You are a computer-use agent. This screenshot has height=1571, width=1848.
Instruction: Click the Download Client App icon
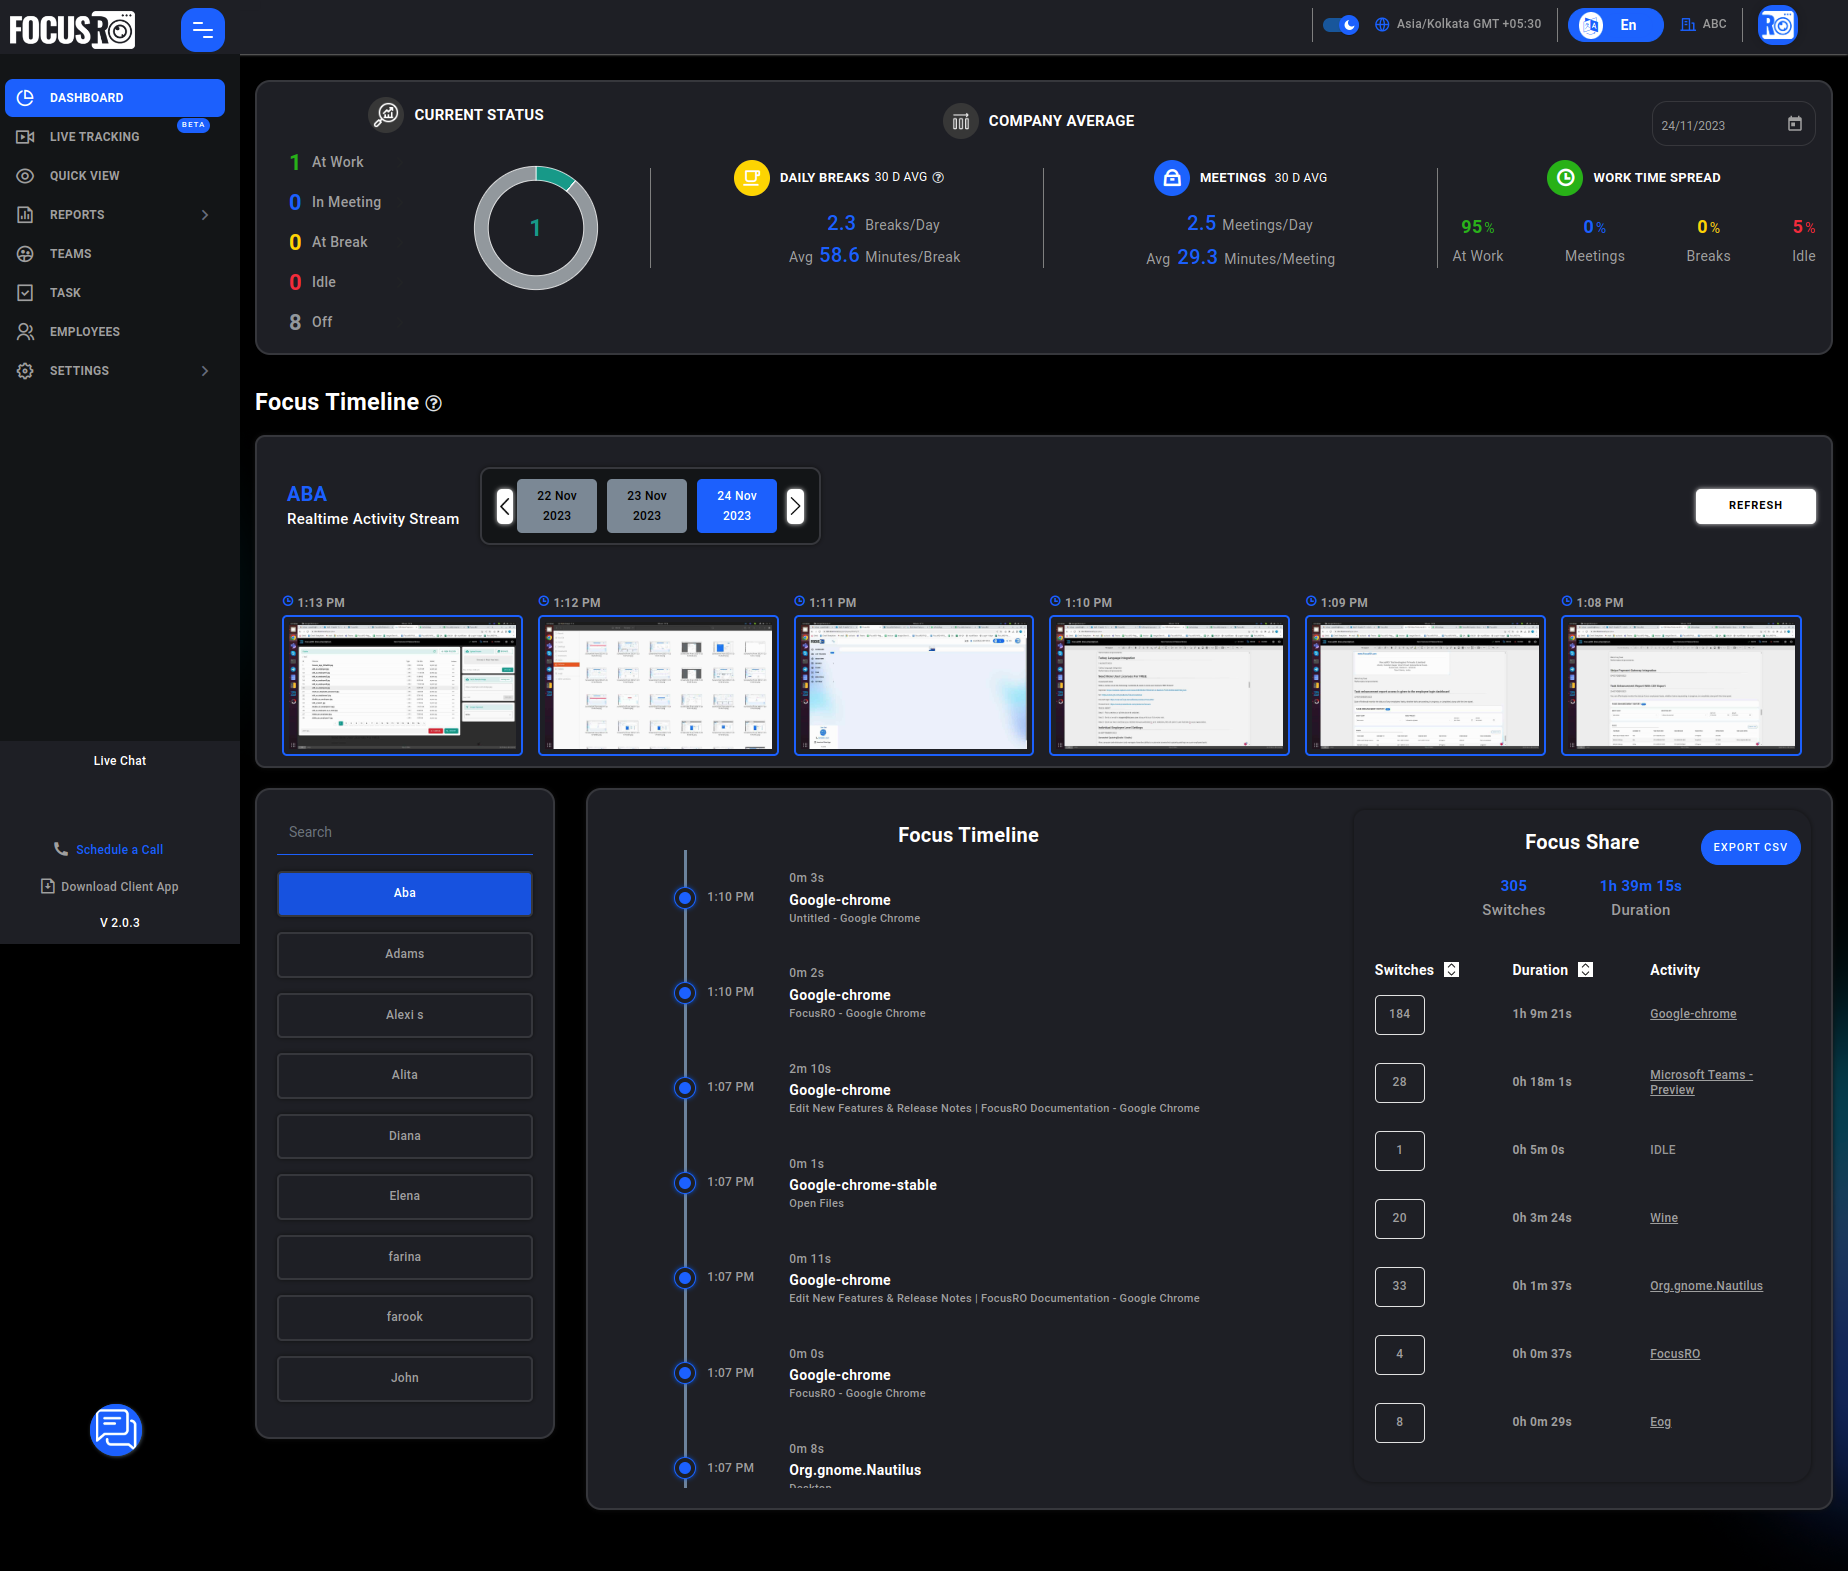[x=47, y=886]
